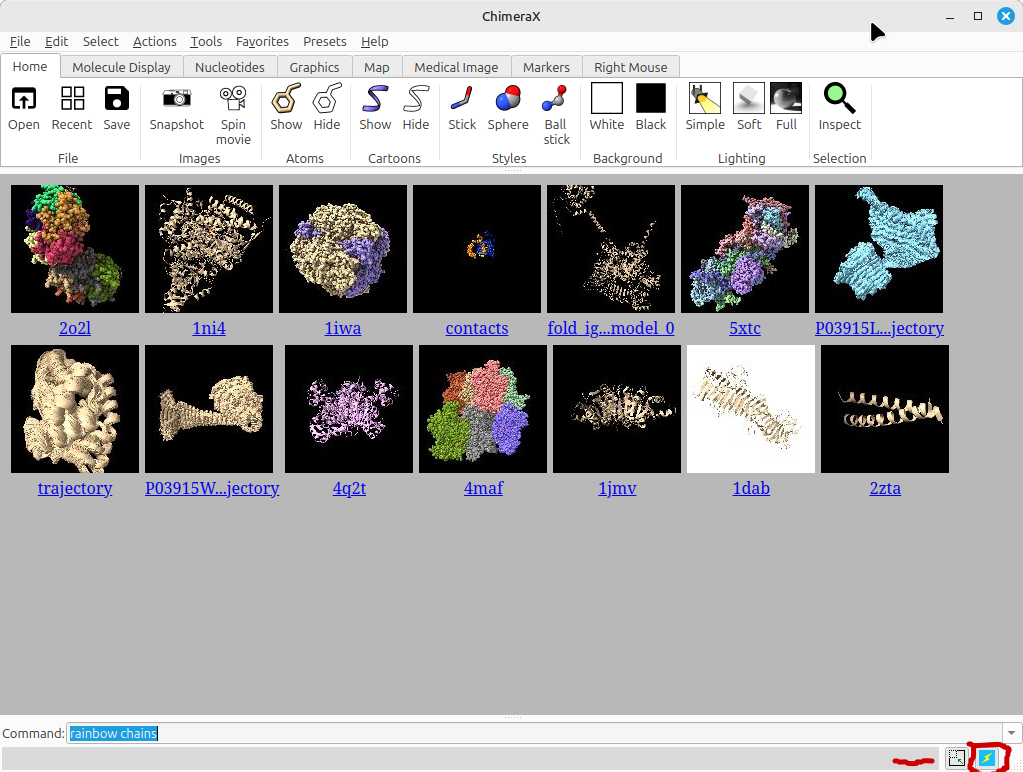The height and width of the screenshot is (772, 1023).
Task: Open the Tools menu
Action: click(x=206, y=41)
